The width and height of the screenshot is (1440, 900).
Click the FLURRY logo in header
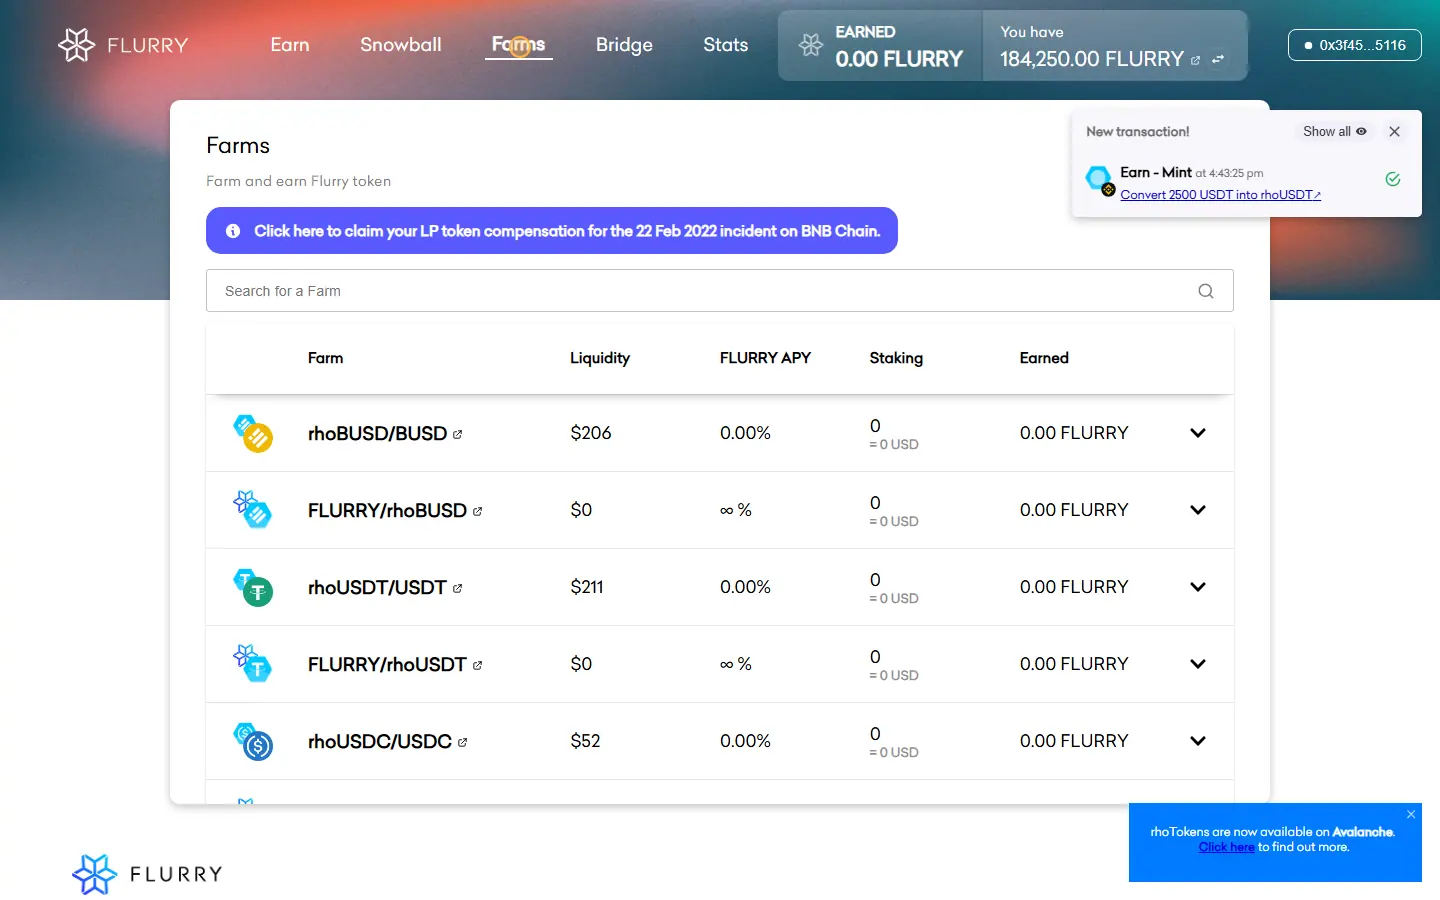pyautogui.click(x=123, y=45)
